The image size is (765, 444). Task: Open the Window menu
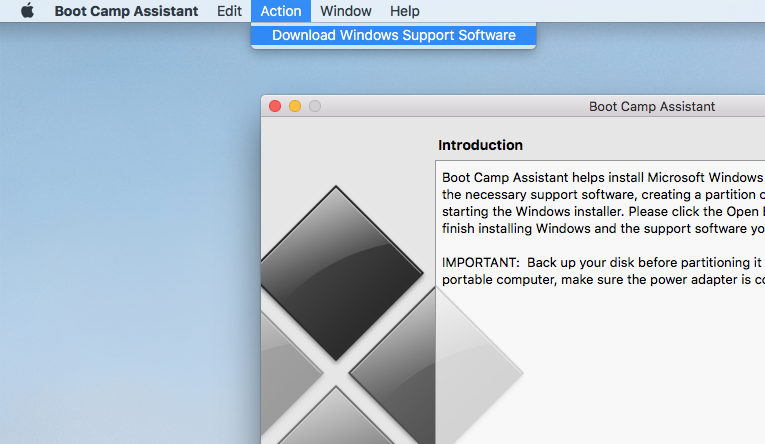click(345, 11)
